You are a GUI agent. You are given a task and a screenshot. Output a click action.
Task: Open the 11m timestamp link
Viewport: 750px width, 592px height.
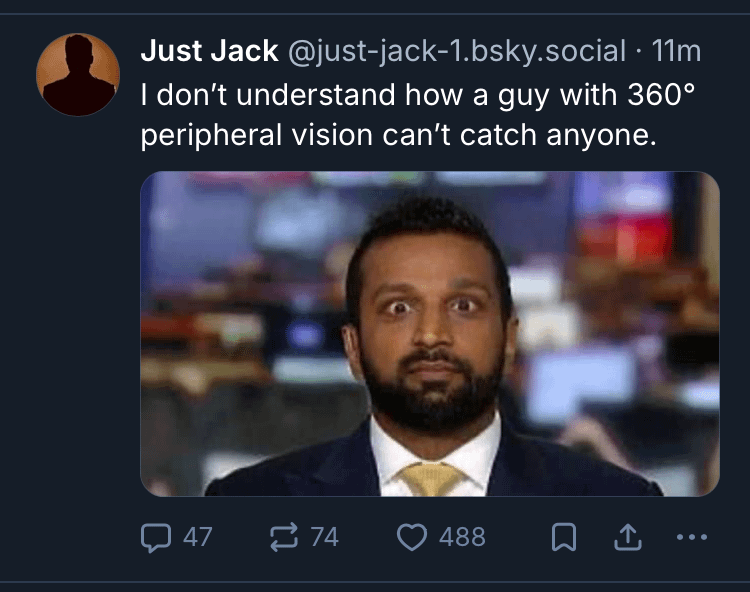coord(676,50)
